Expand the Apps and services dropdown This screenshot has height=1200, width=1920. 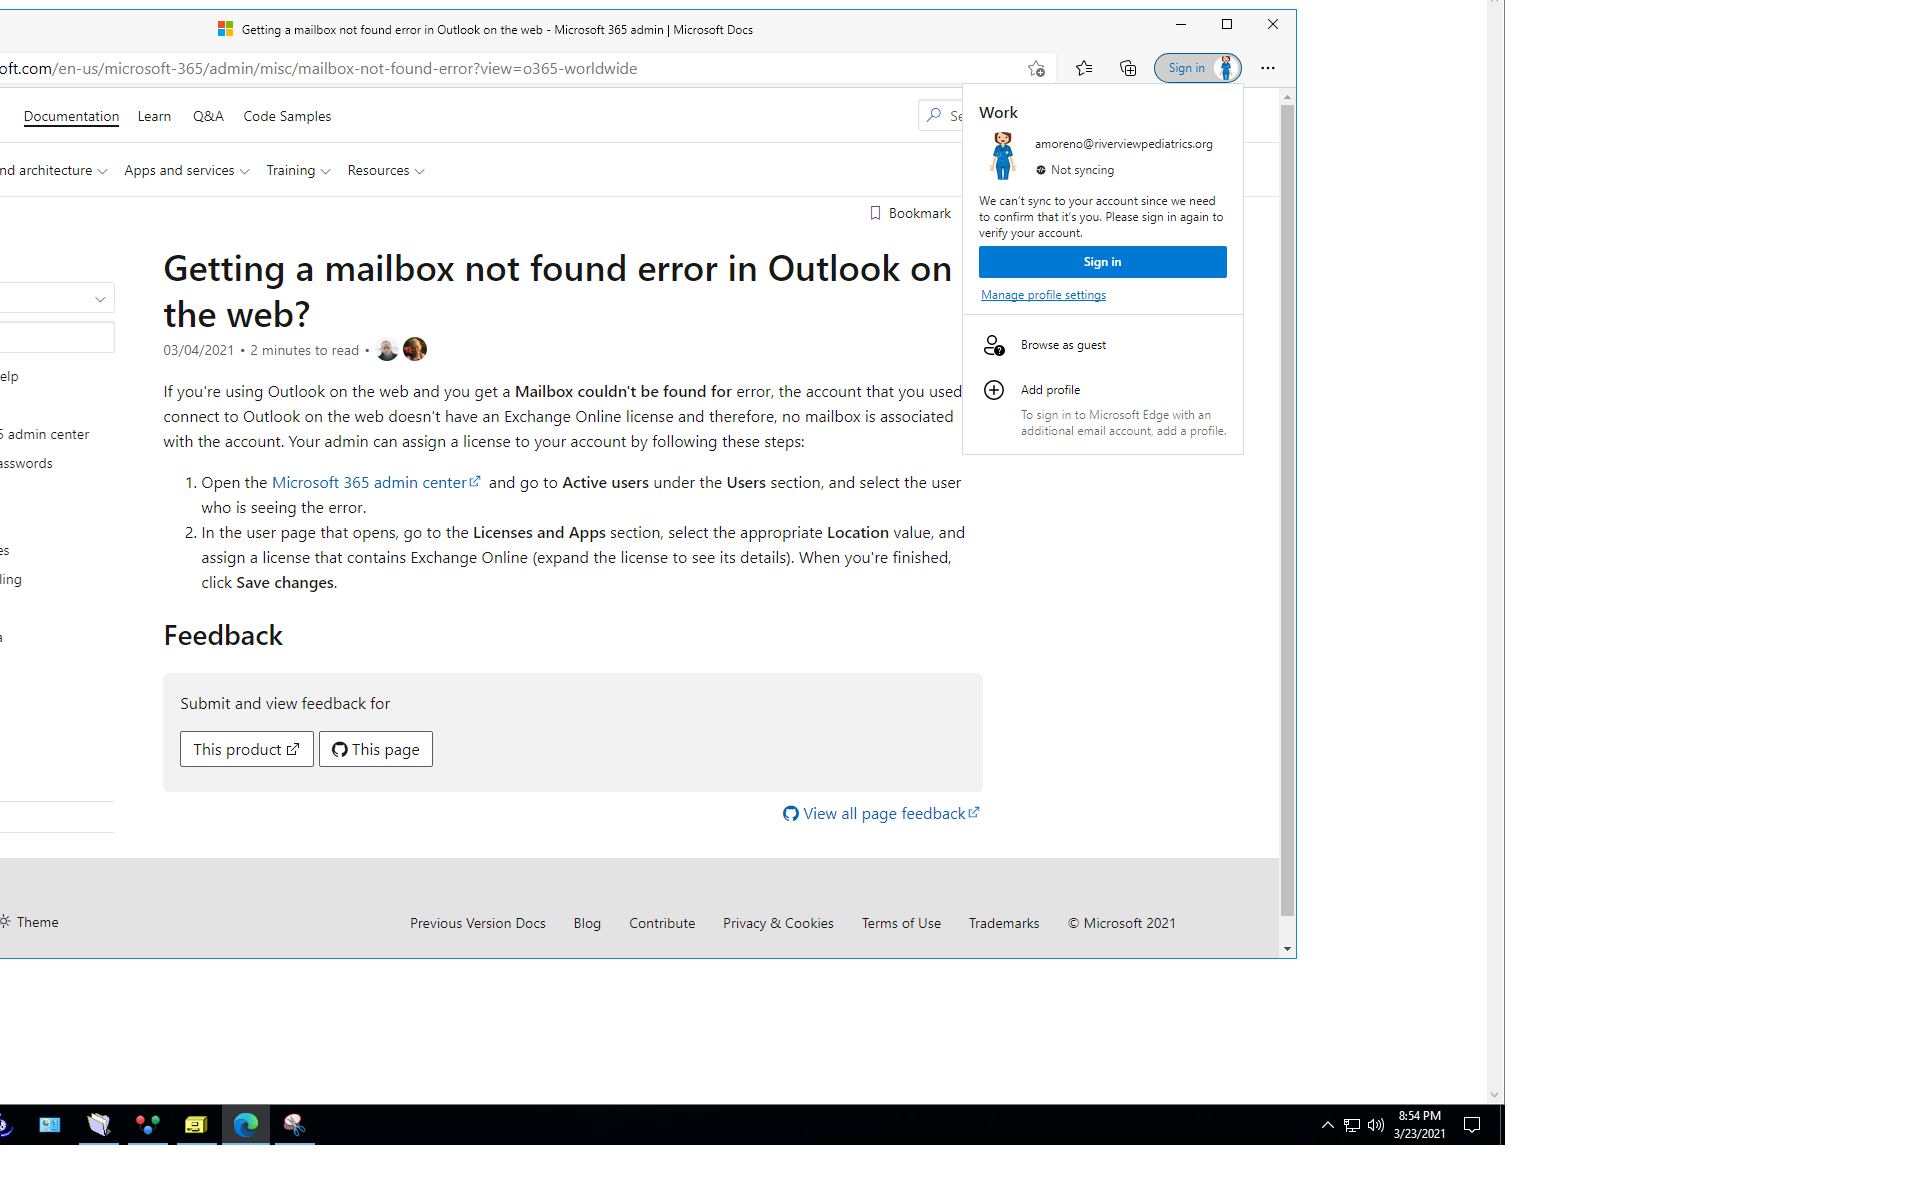pyautogui.click(x=187, y=171)
